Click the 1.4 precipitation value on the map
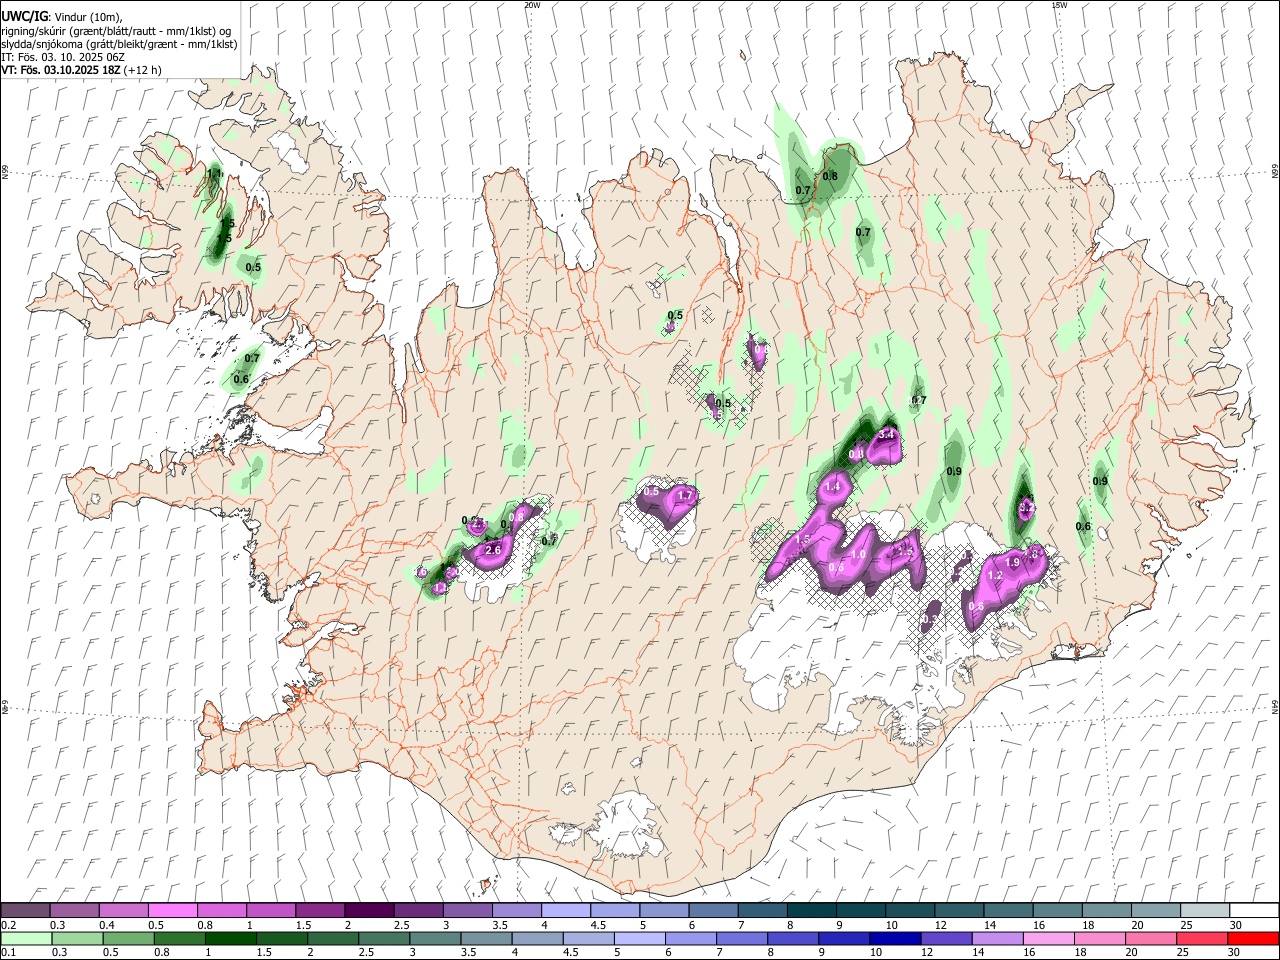 832,487
